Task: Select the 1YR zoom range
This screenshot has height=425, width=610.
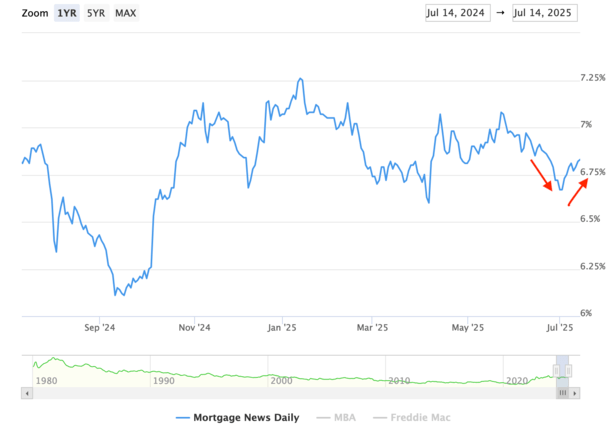Action: [x=67, y=13]
